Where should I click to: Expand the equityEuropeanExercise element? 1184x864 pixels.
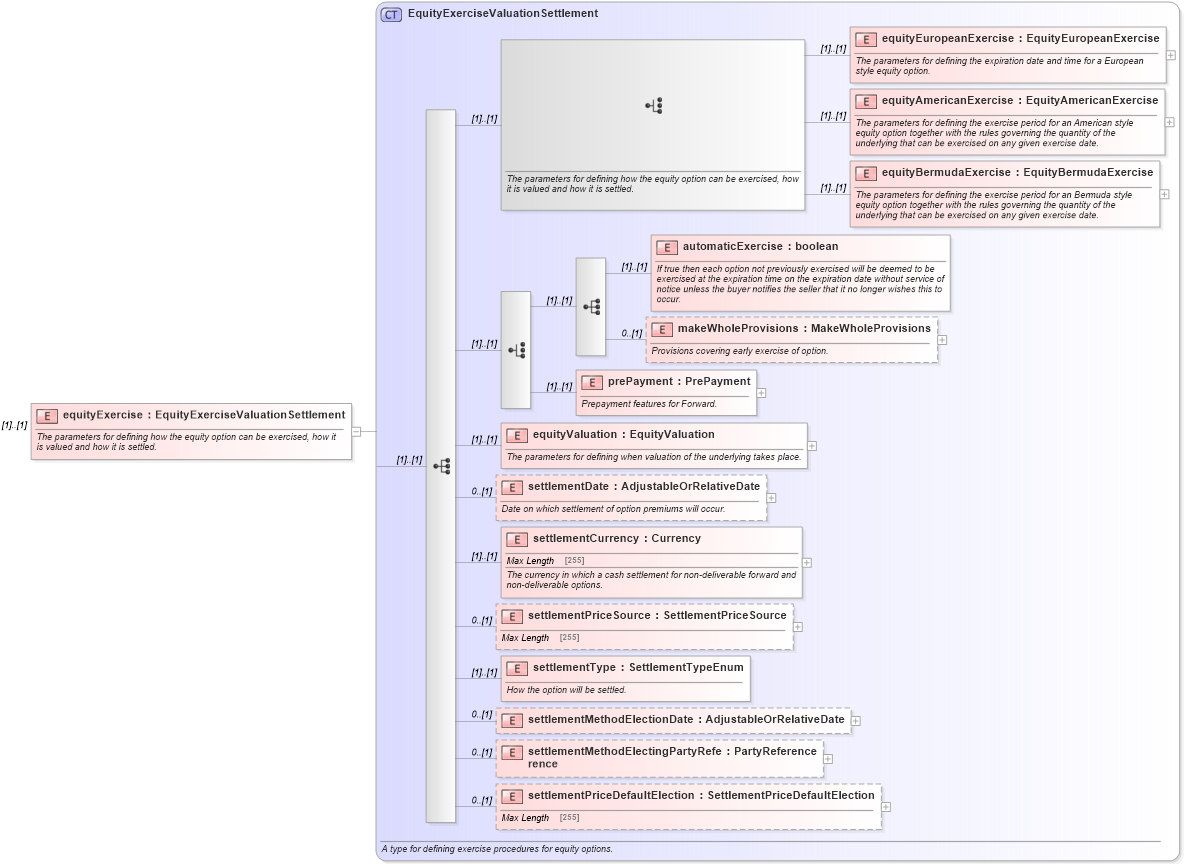click(x=1170, y=55)
